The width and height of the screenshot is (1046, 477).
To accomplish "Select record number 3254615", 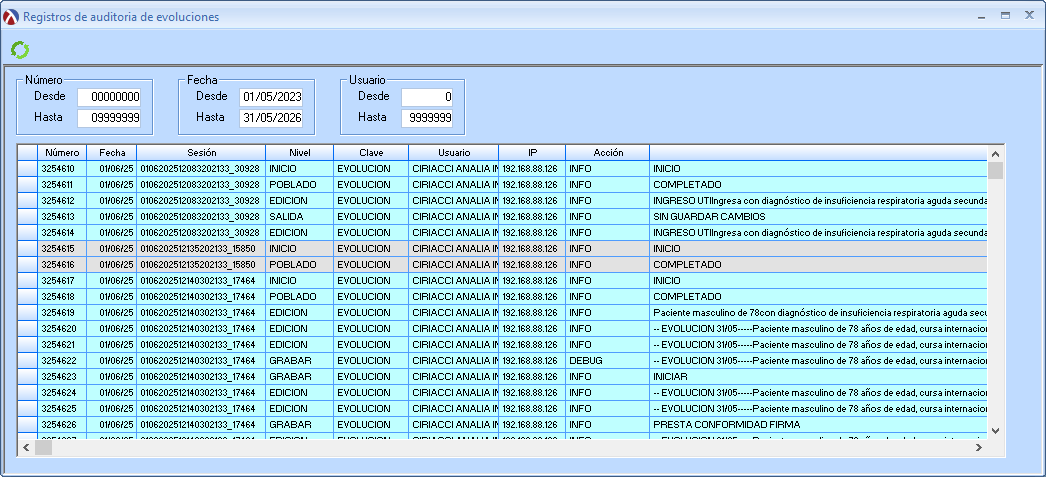I will (502, 249).
